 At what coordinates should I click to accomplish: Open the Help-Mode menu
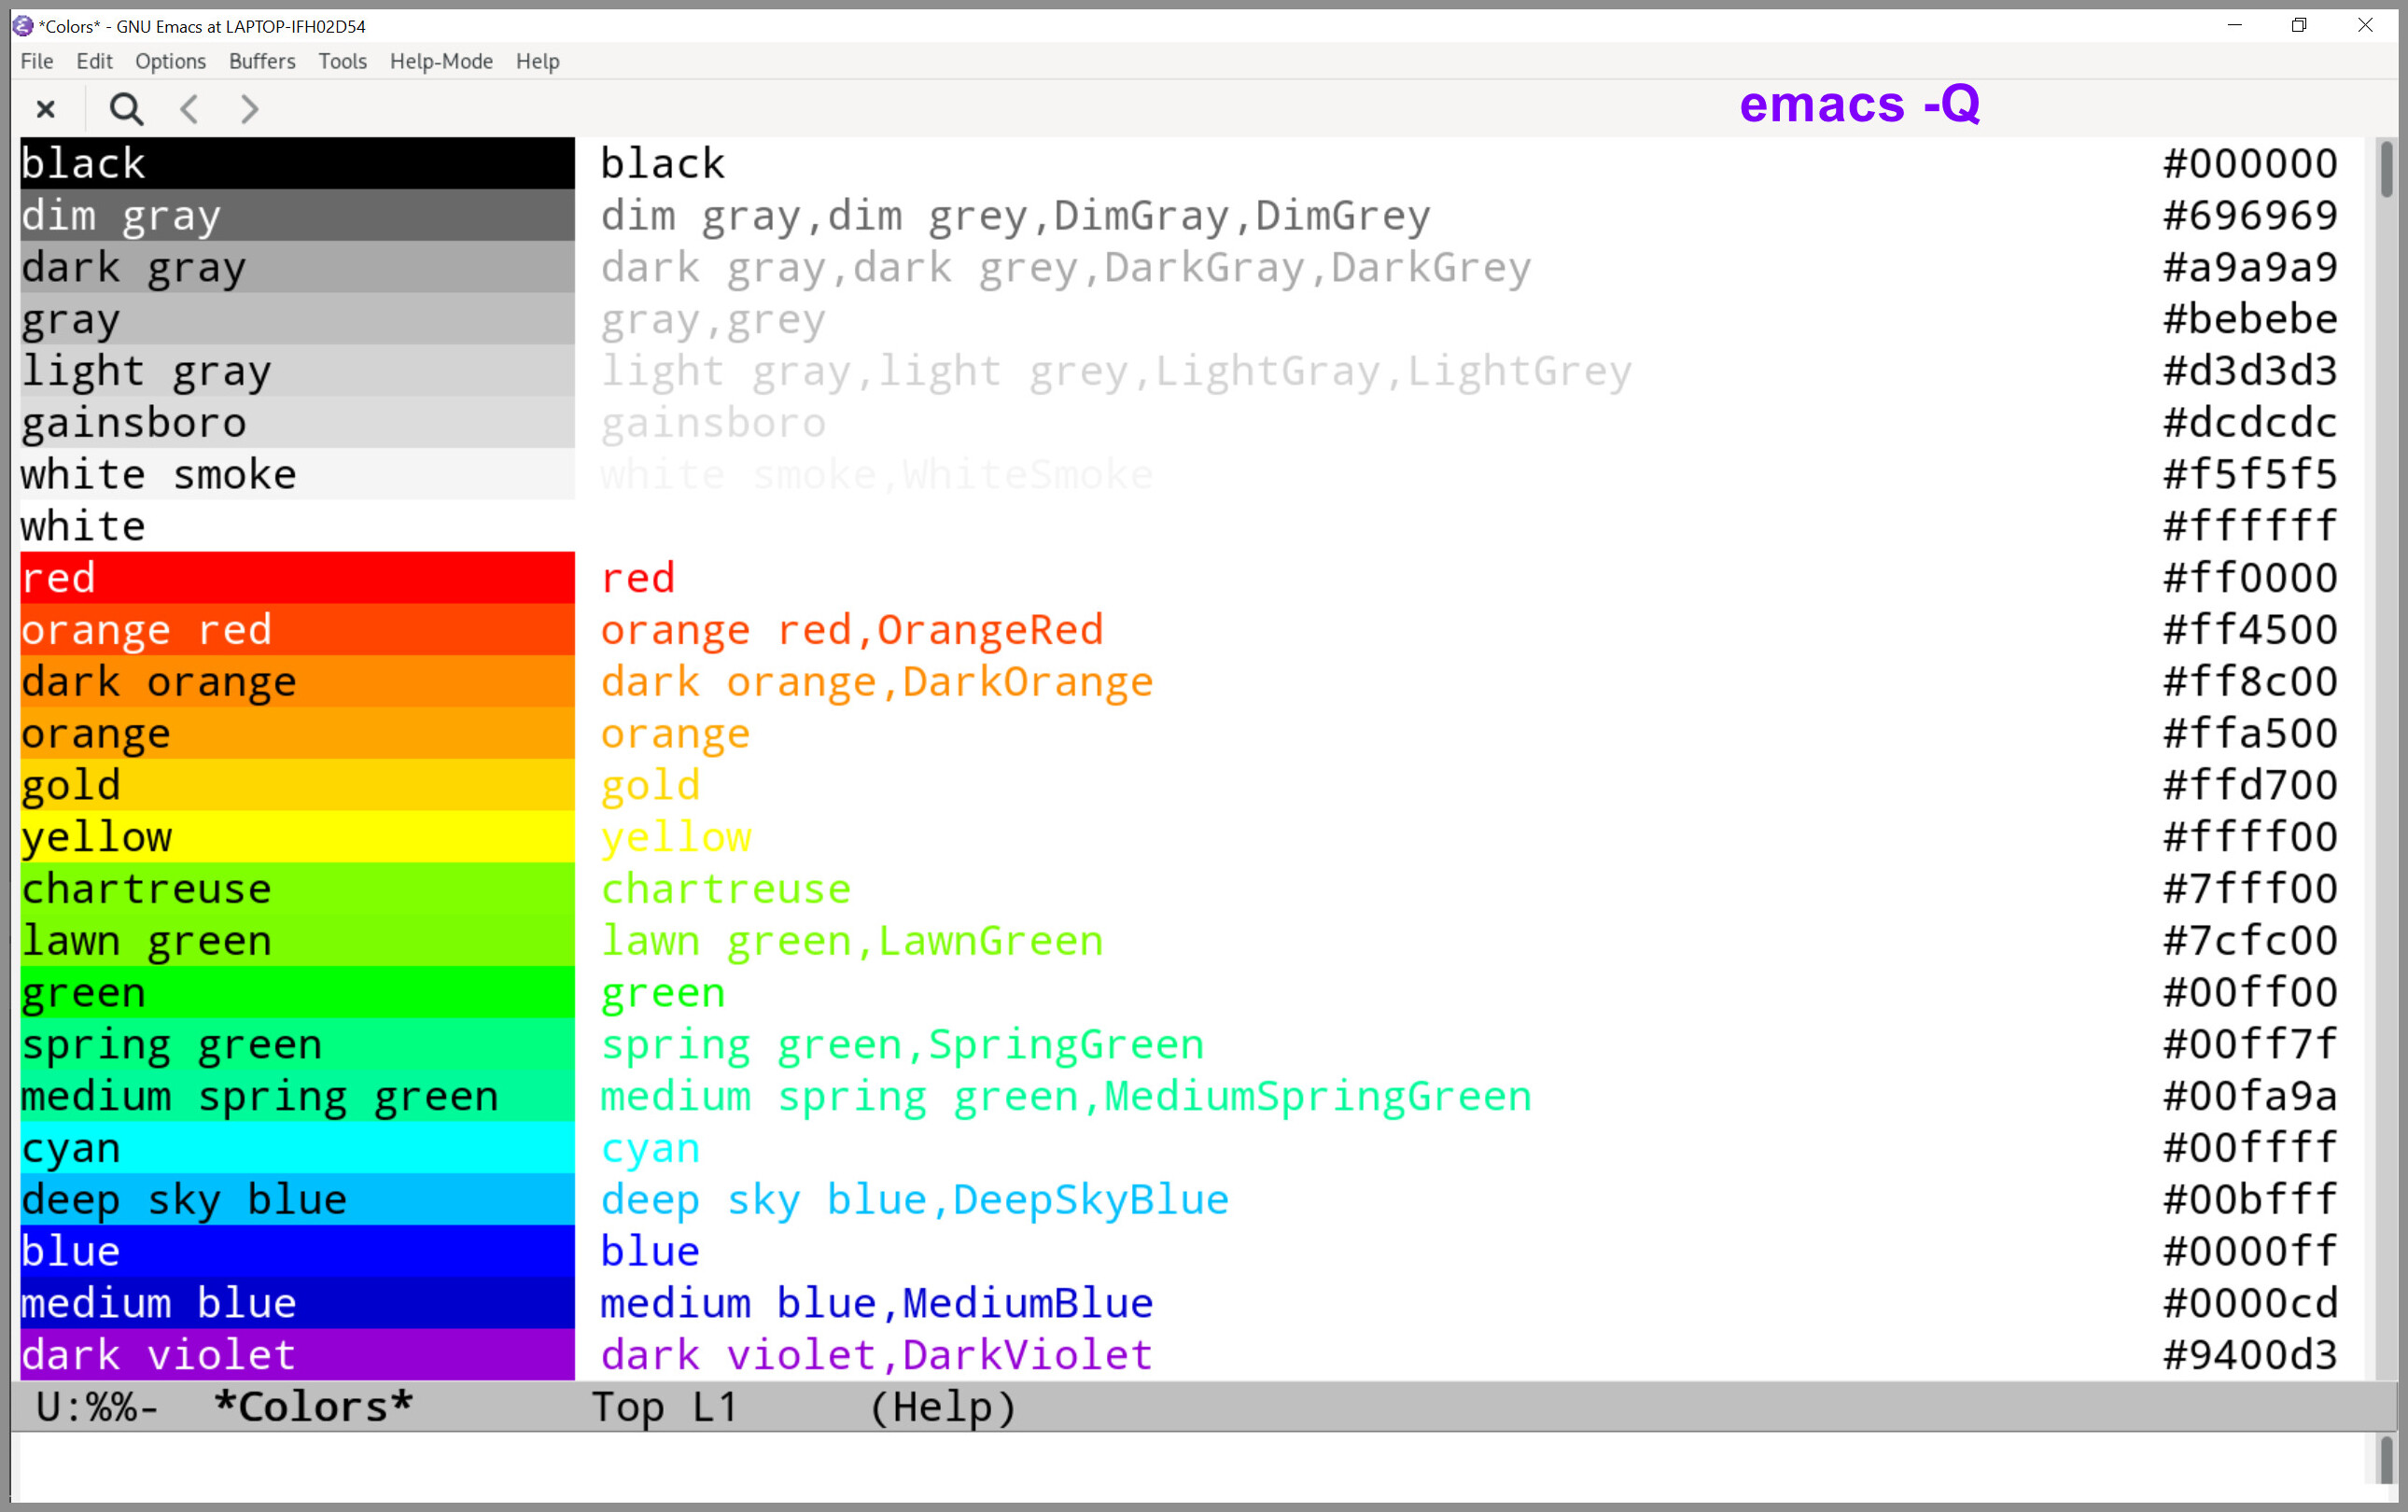[441, 61]
